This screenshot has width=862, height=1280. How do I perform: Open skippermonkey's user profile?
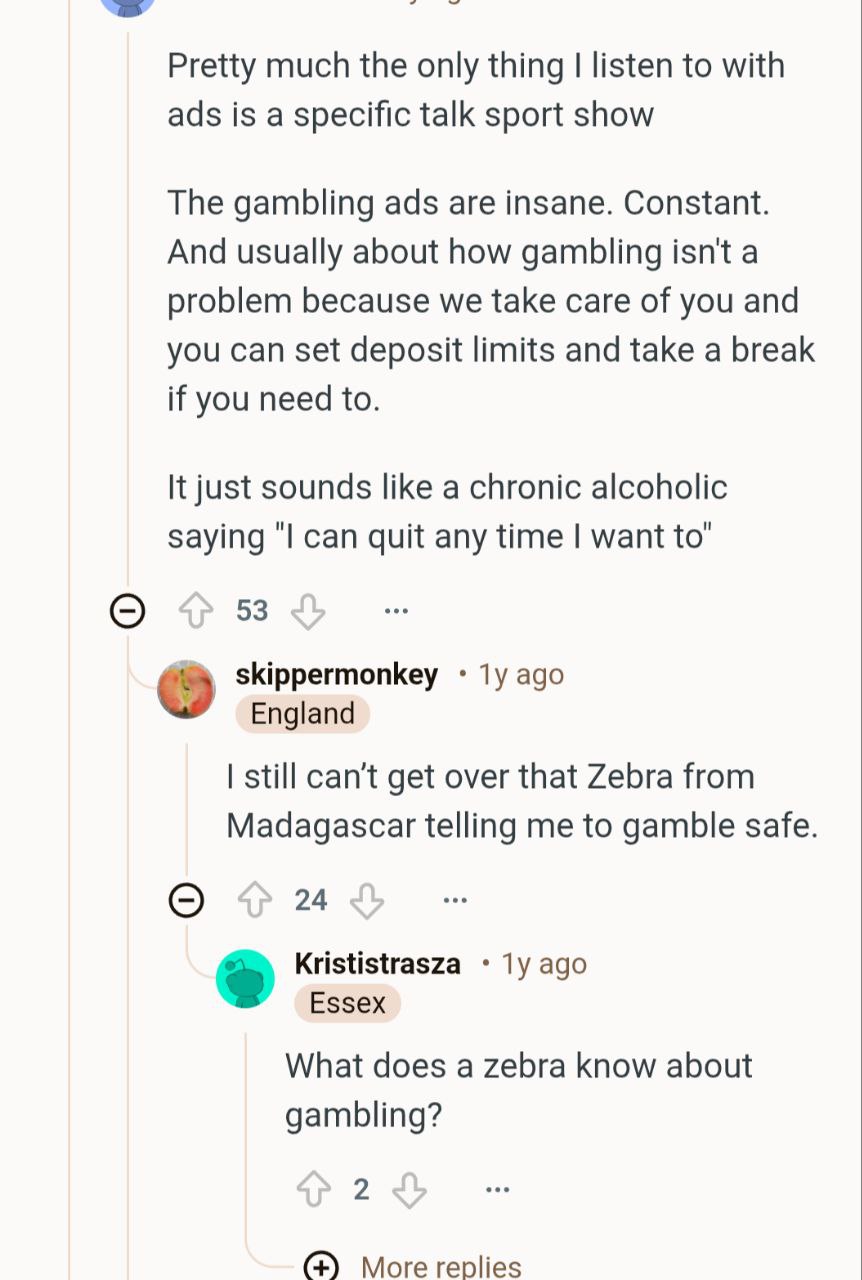[x=336, y=675]
